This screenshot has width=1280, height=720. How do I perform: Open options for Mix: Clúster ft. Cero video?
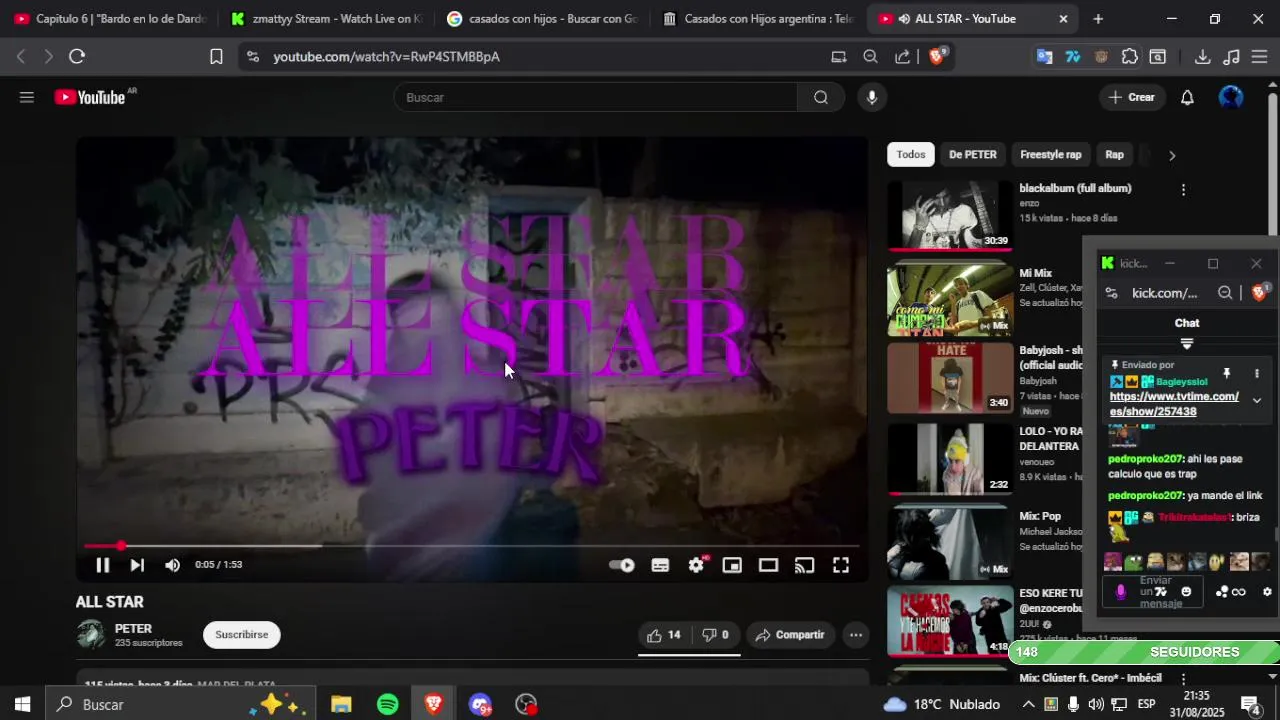(1183, 679)
